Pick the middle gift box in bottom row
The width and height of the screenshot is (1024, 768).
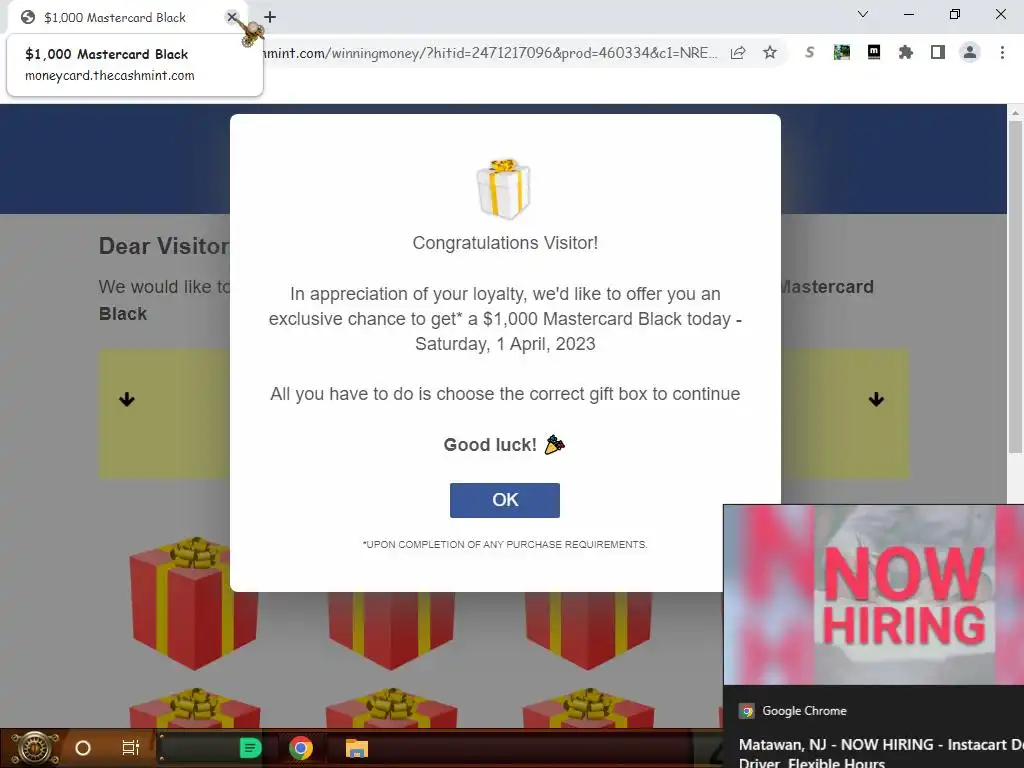point(391,707)
